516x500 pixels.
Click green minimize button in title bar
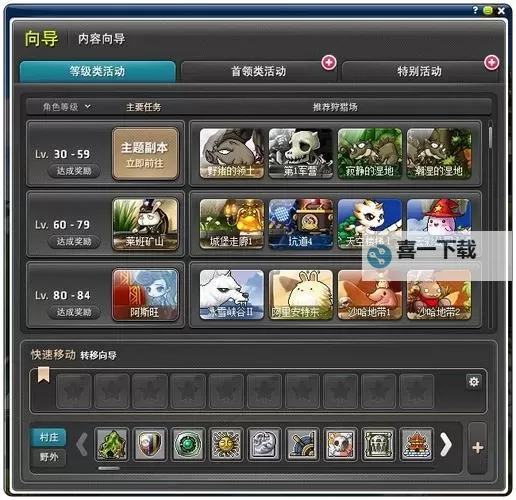(x=488, y=11)
